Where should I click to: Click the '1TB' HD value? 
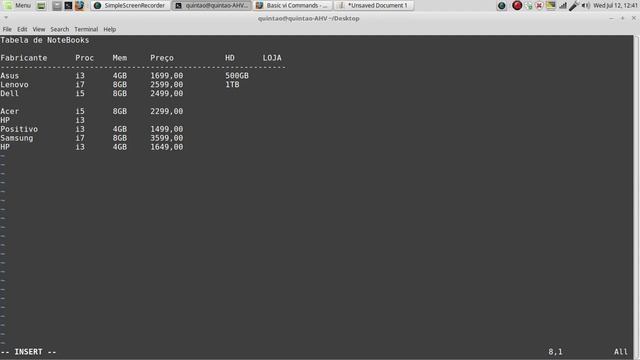(232, 84)
